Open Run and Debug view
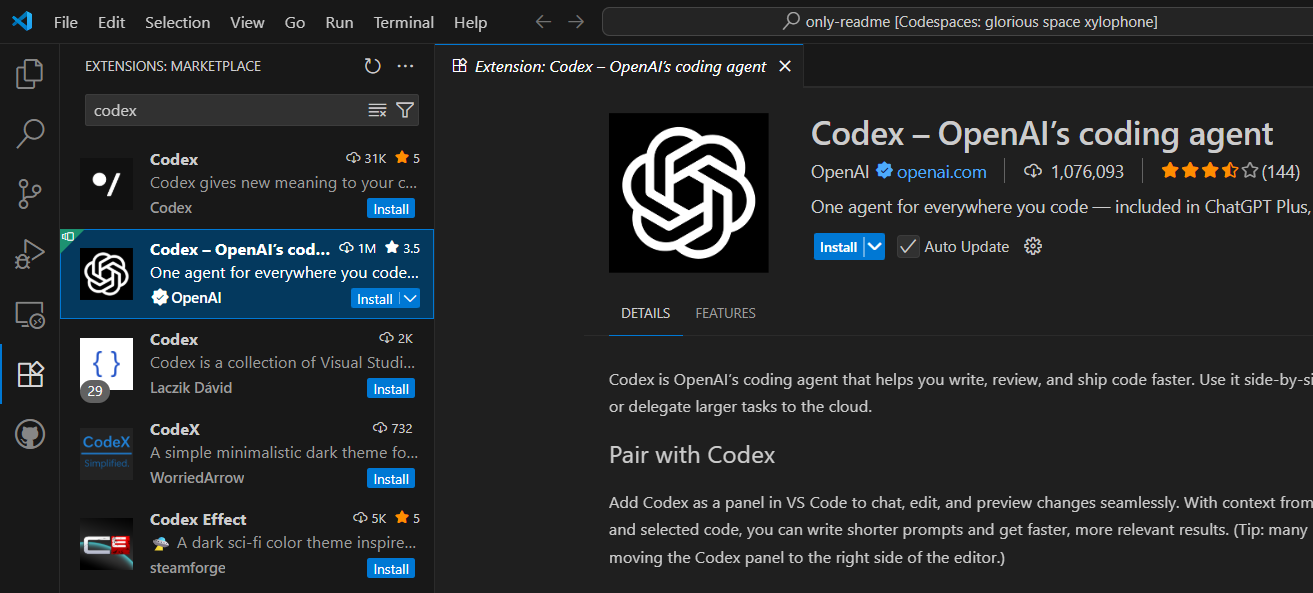The height and width of the screenshot is (593, 1313). coord(30,254)
